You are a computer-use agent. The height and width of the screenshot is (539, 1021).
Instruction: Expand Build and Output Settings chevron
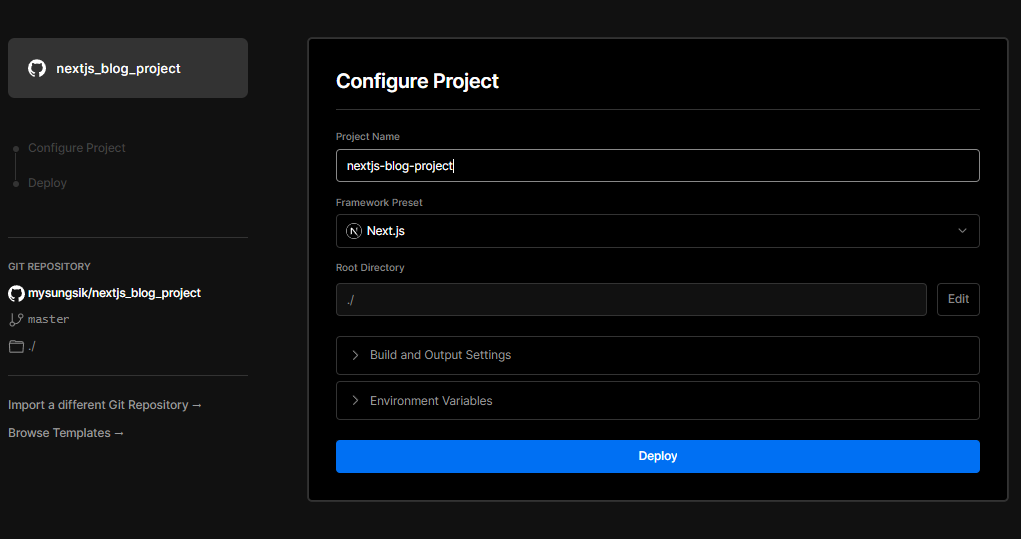(355, 355)
